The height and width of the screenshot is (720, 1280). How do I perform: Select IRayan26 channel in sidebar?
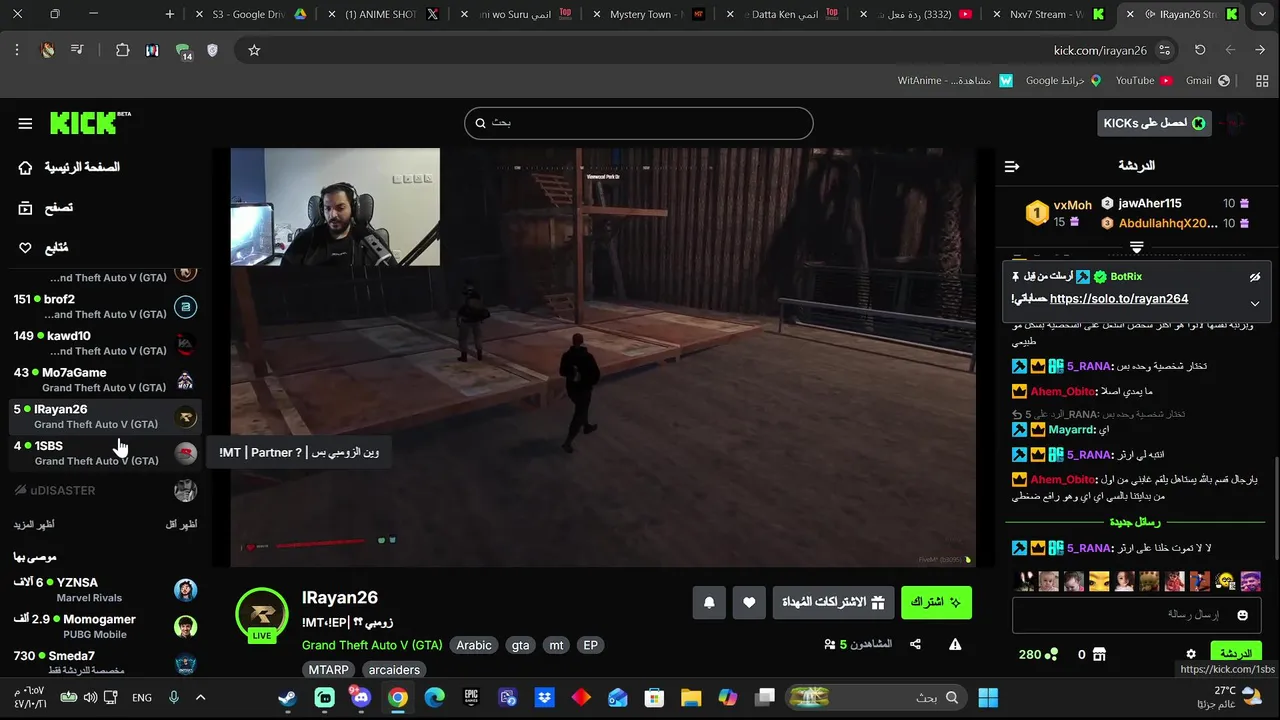[x=105, y=416]
